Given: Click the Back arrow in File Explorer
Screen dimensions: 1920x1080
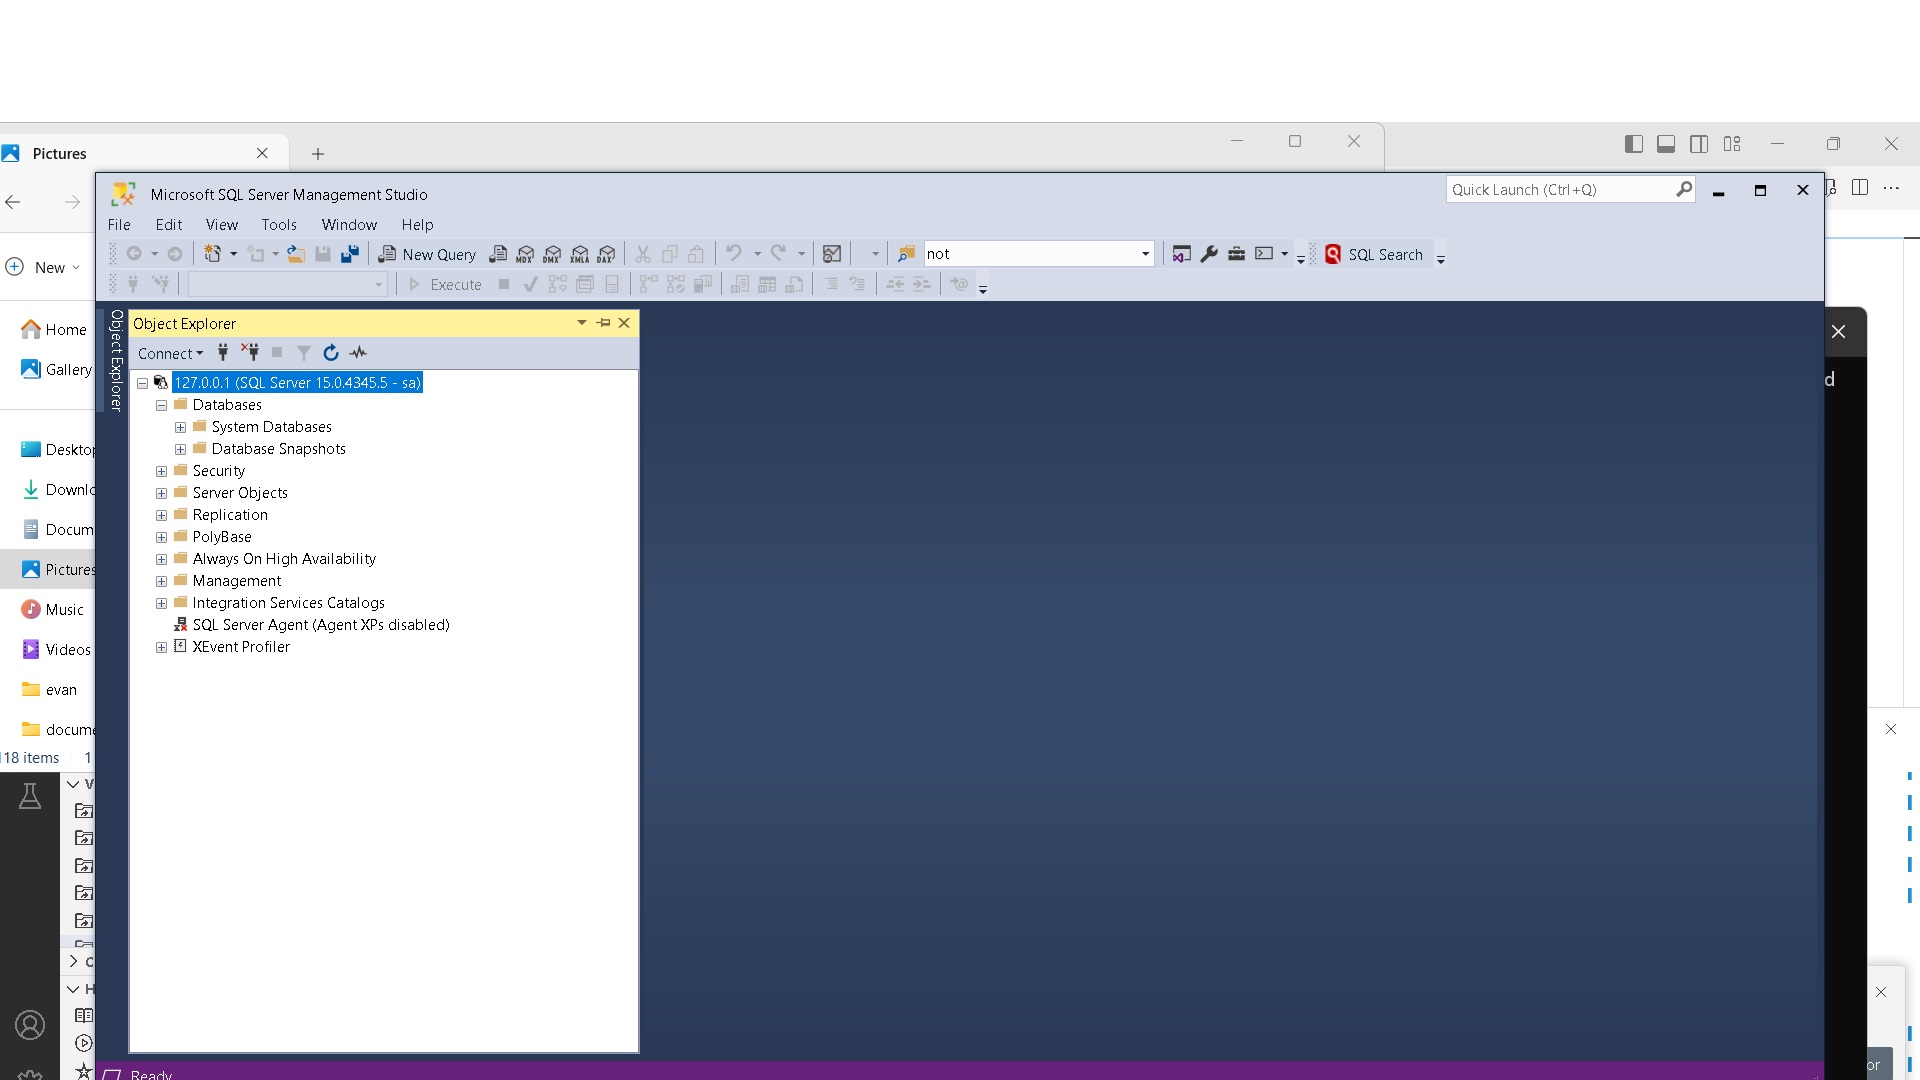Looking at the screenshot, I should [13, 202].
